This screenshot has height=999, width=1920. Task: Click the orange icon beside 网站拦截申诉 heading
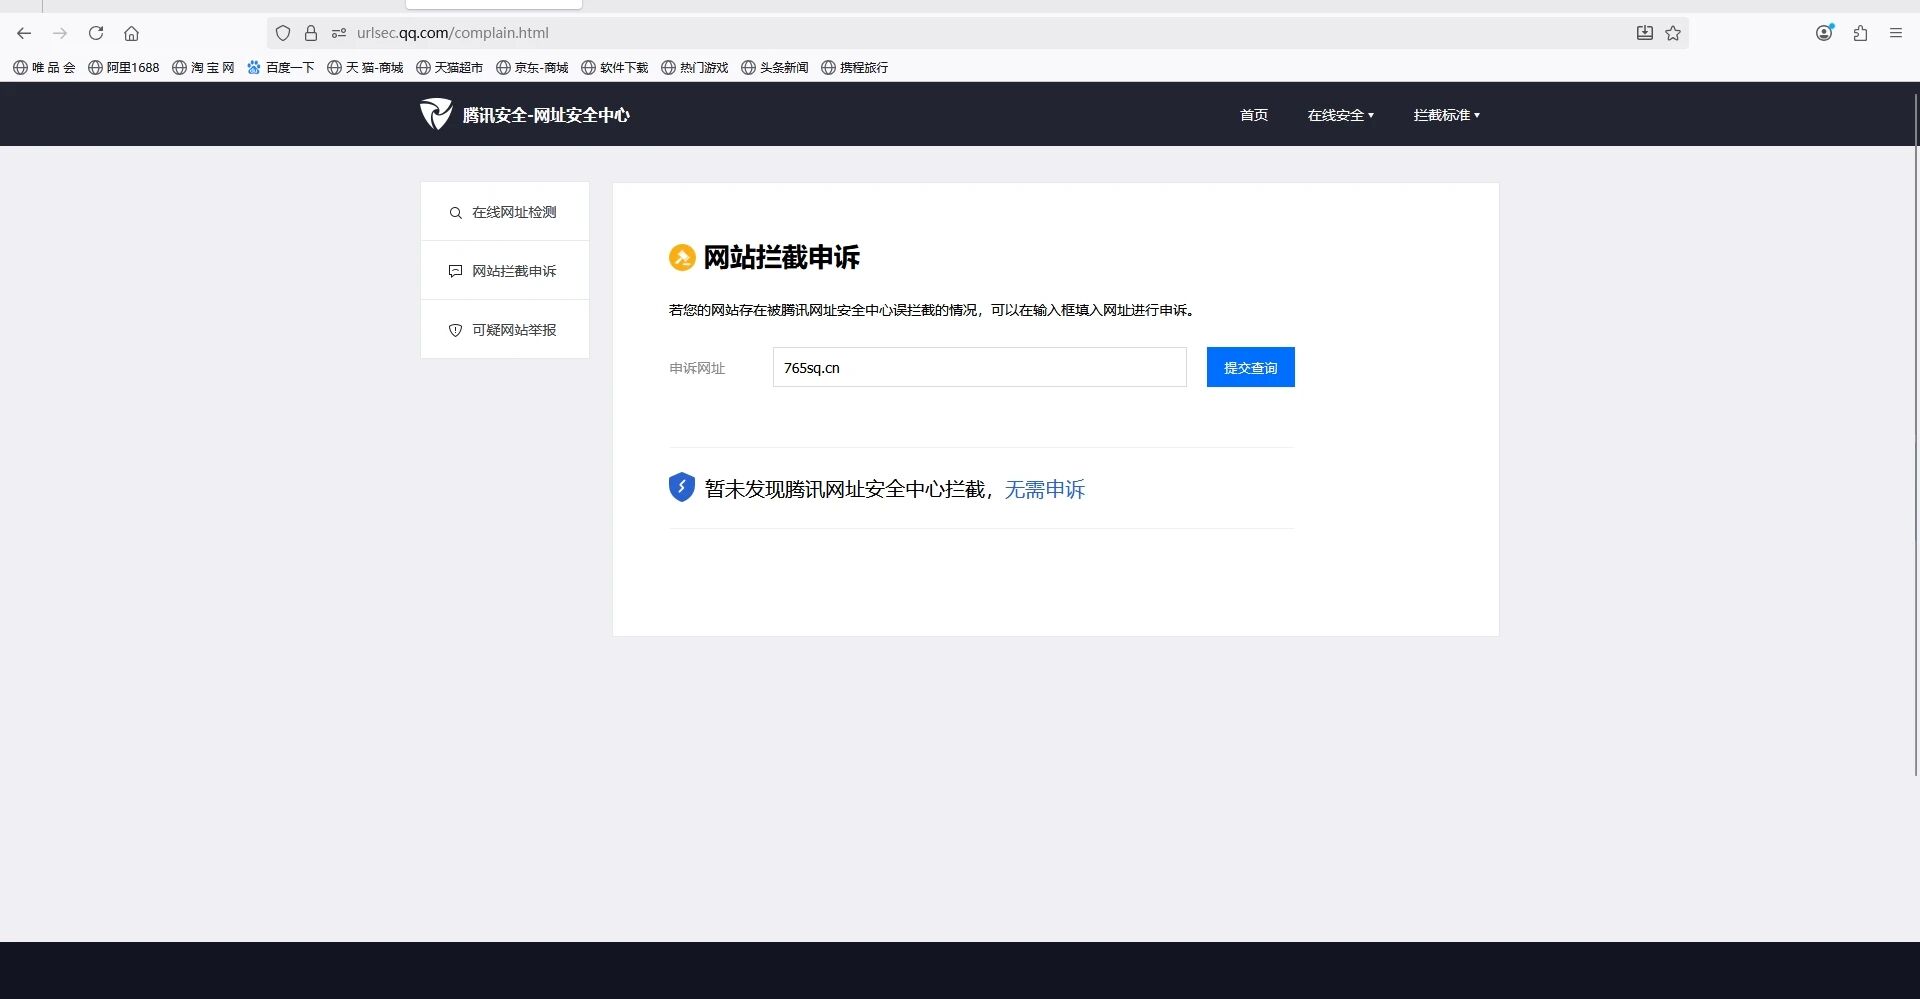click(682, 258)
